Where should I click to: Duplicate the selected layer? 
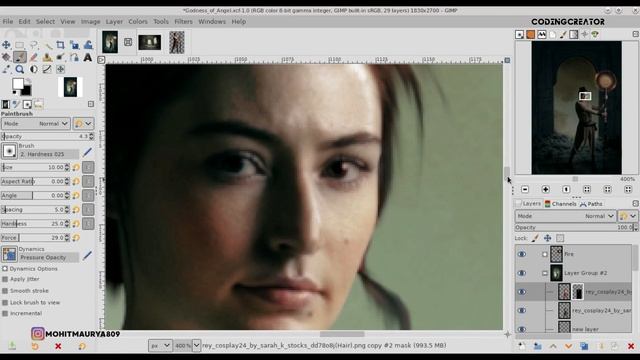(x=584, y=346)
